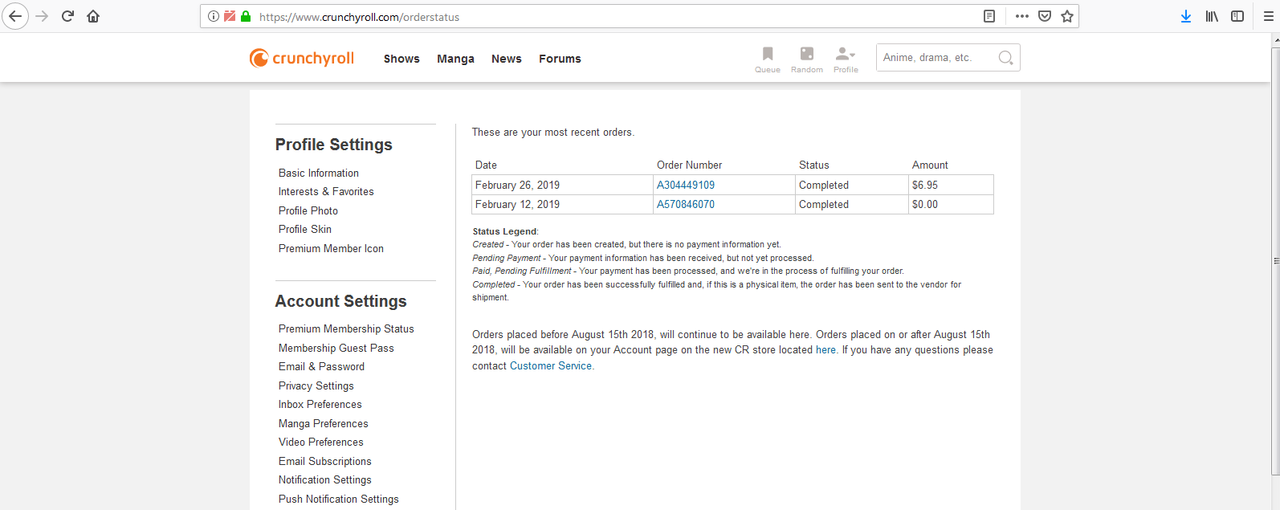Go back with the browser back arrow
Viewport: 1280px width, 510px height.
(x=15, y=16)
